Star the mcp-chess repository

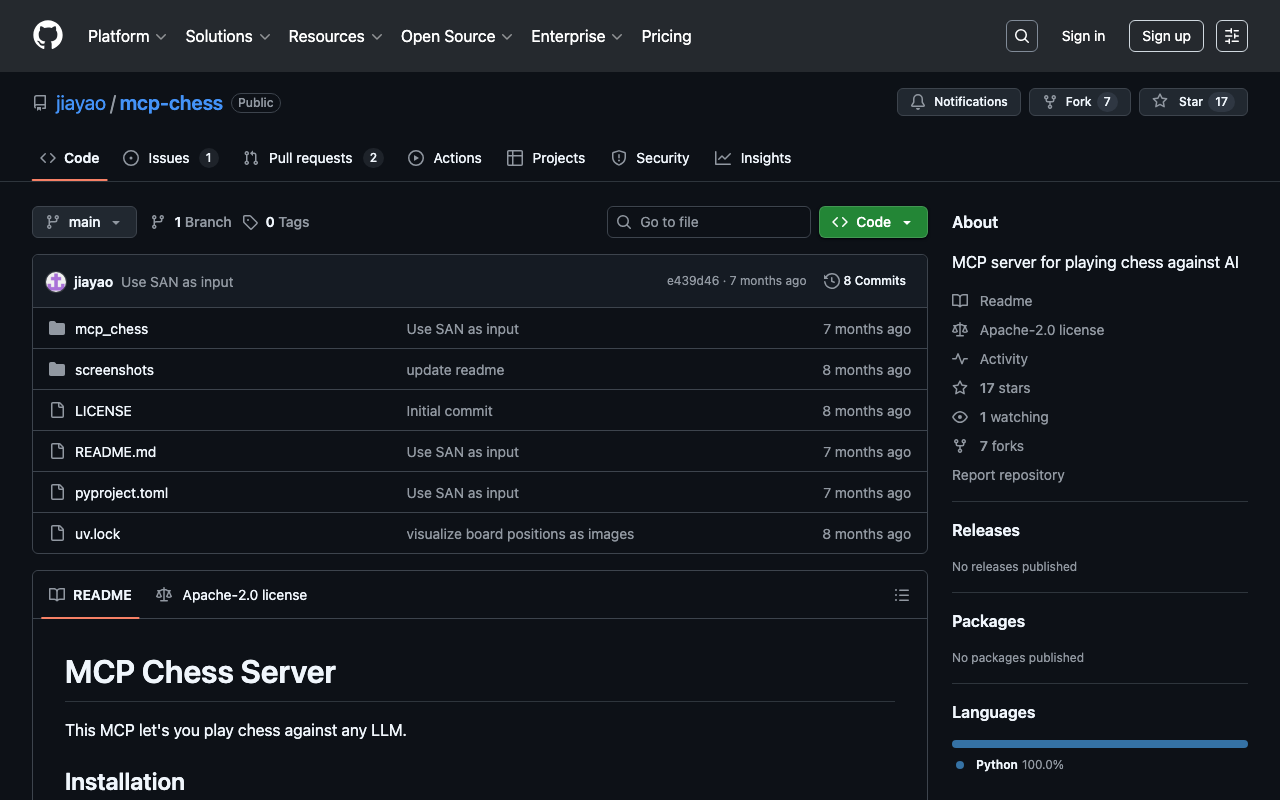pyautogui.click(x=1192, y=102)
